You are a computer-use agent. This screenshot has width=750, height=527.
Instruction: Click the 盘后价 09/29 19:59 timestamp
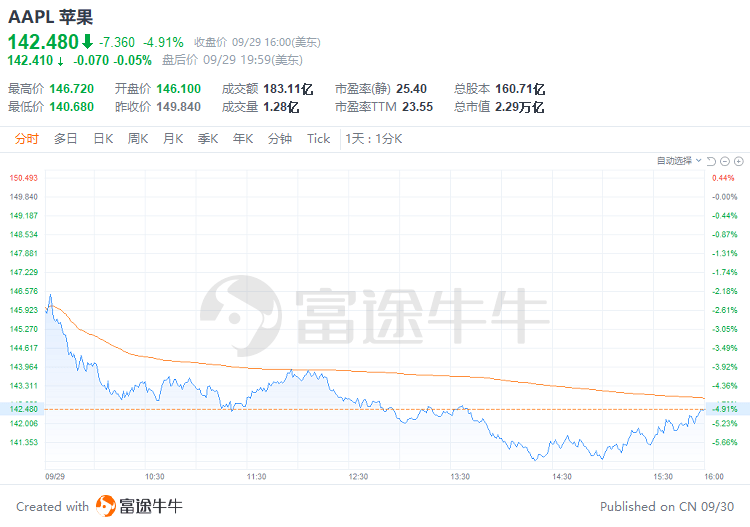click(x=232, y=60)
